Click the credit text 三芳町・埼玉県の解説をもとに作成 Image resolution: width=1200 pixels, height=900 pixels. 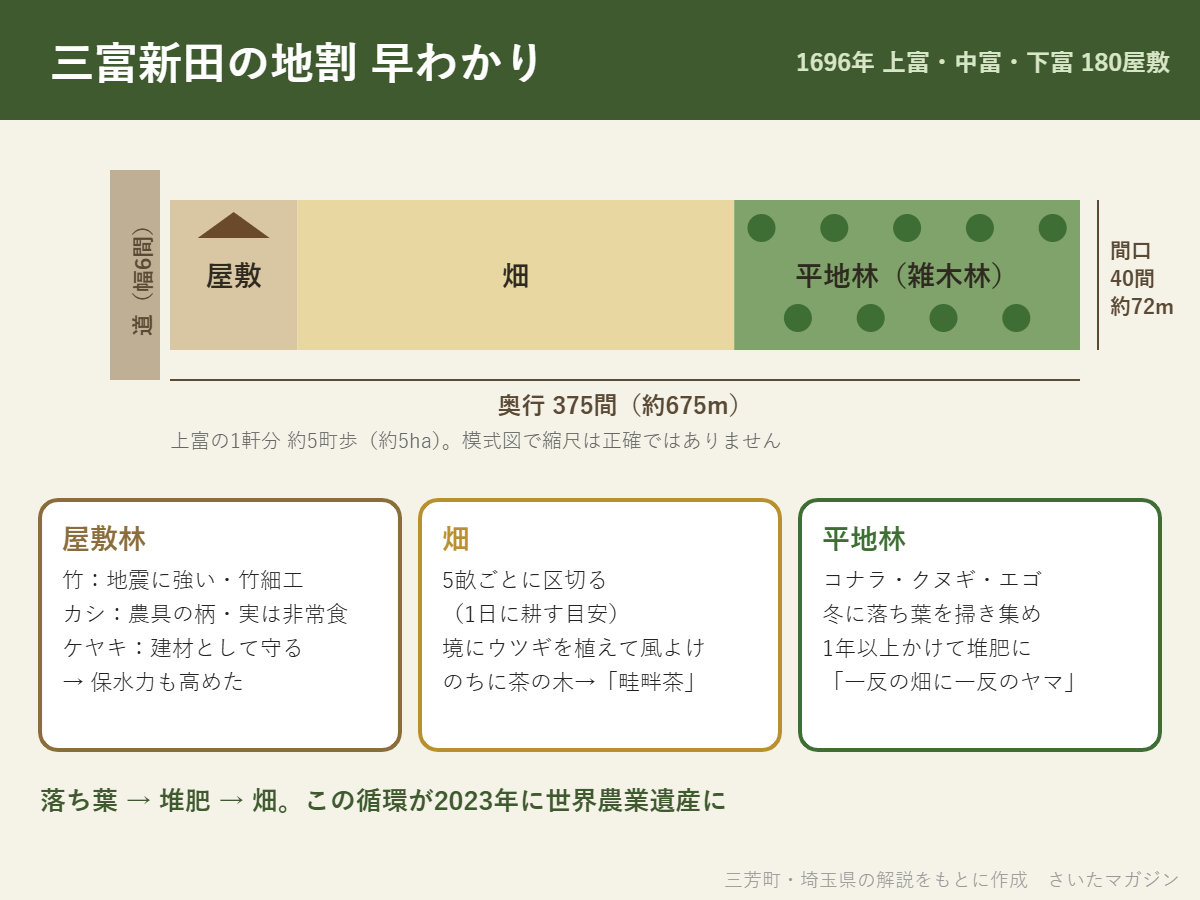click(876, 880)
